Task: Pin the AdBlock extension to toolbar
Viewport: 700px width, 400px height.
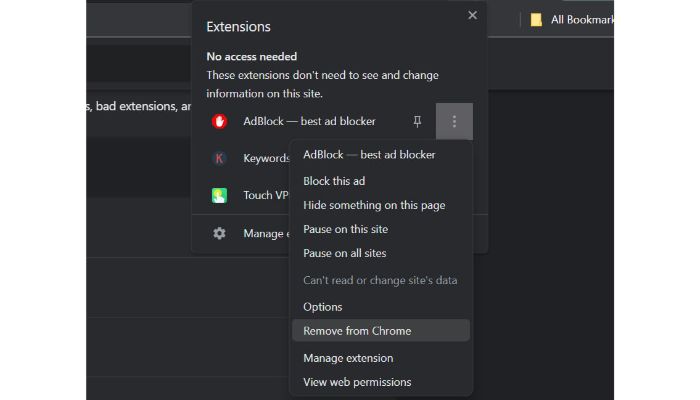Action: 417,121
